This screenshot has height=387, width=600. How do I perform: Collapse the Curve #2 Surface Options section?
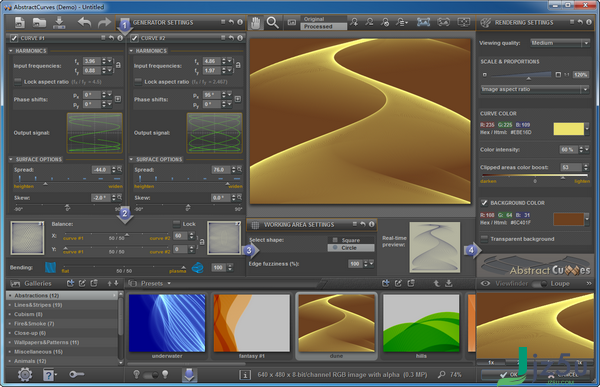coord(131,159)
